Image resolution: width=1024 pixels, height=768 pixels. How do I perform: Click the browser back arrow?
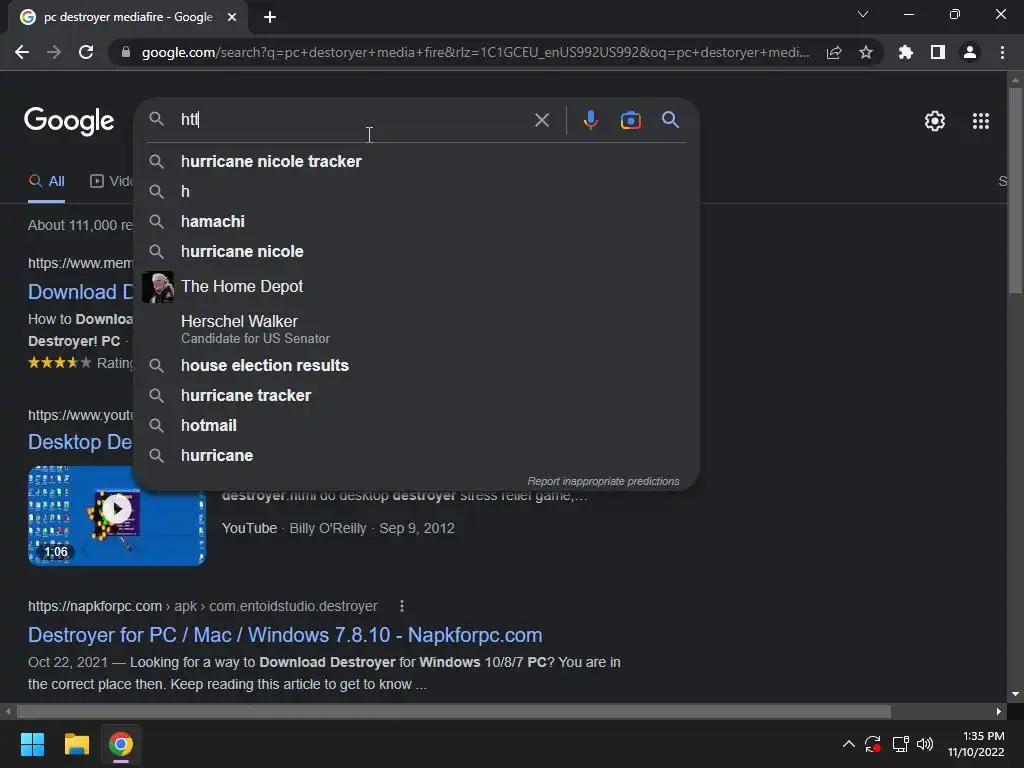point(22,52)
